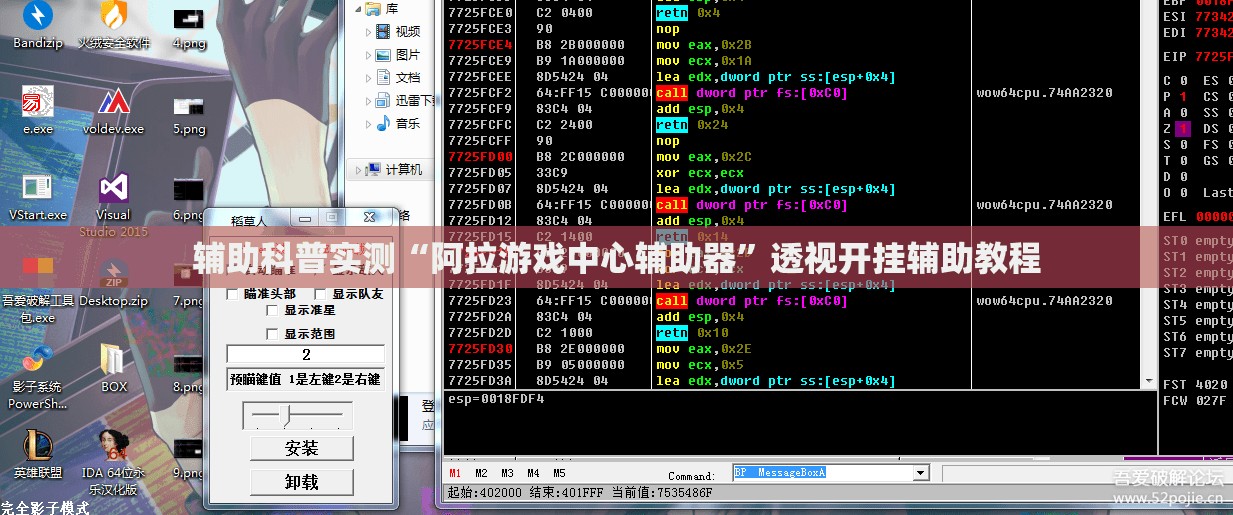
Task: Click the BP MessageBoxA command field
Action: point(821,473)
